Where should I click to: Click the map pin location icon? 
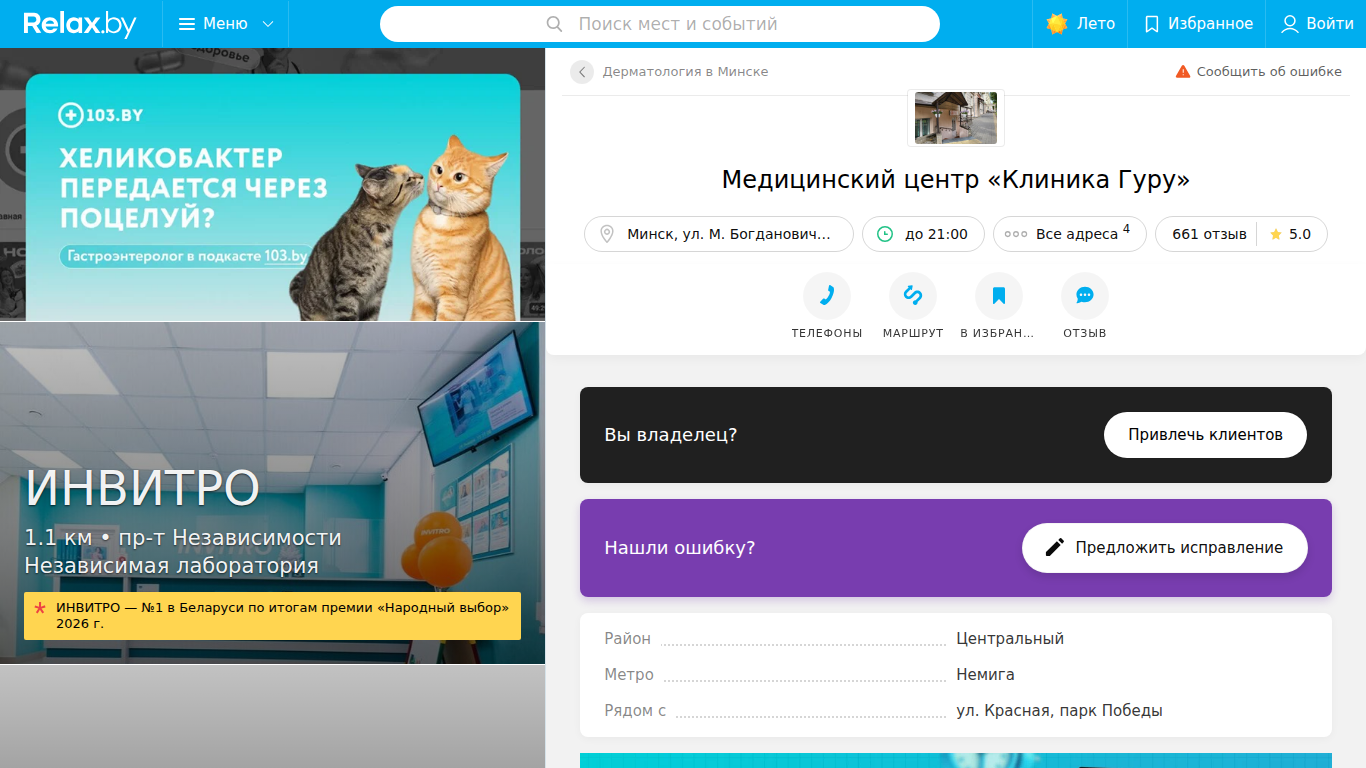pyautogui.click(x=606, y=234)
